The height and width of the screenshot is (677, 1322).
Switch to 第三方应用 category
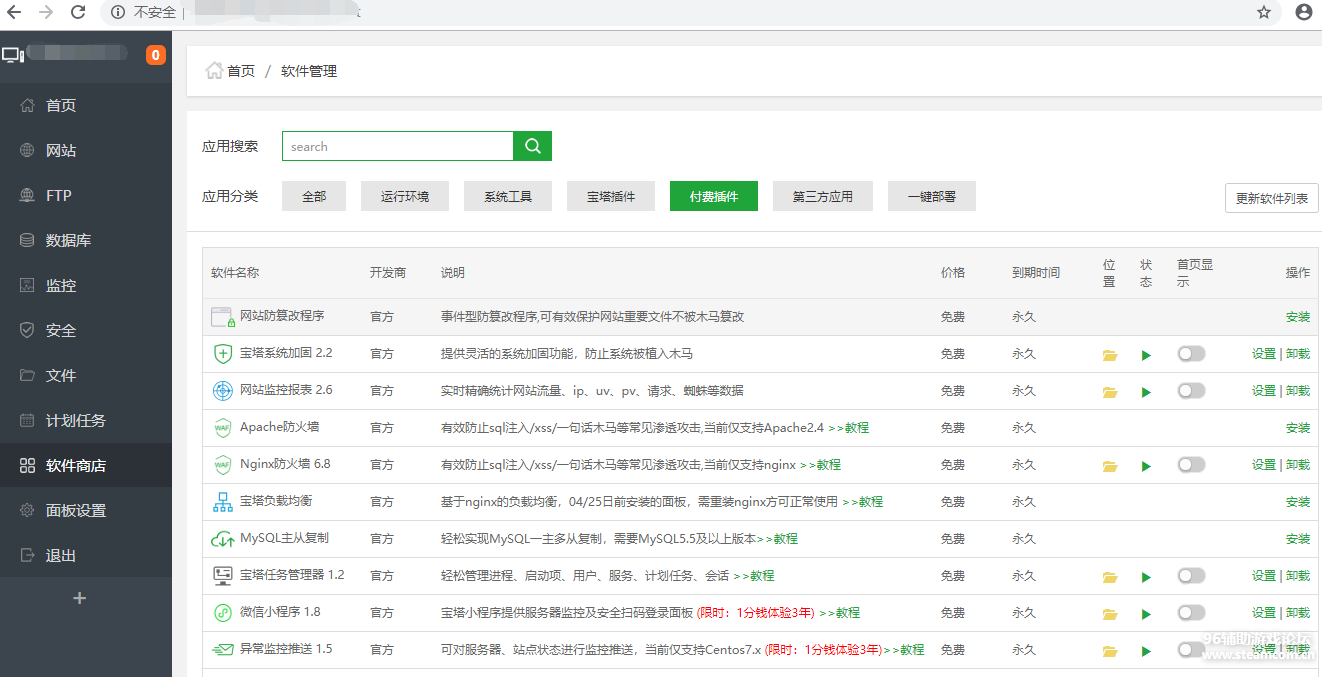(822, 197)
